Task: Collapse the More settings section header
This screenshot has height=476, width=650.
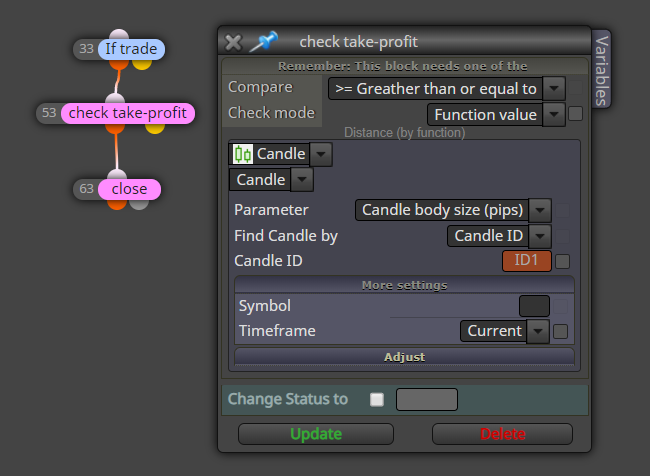Action: click(404, 285)
